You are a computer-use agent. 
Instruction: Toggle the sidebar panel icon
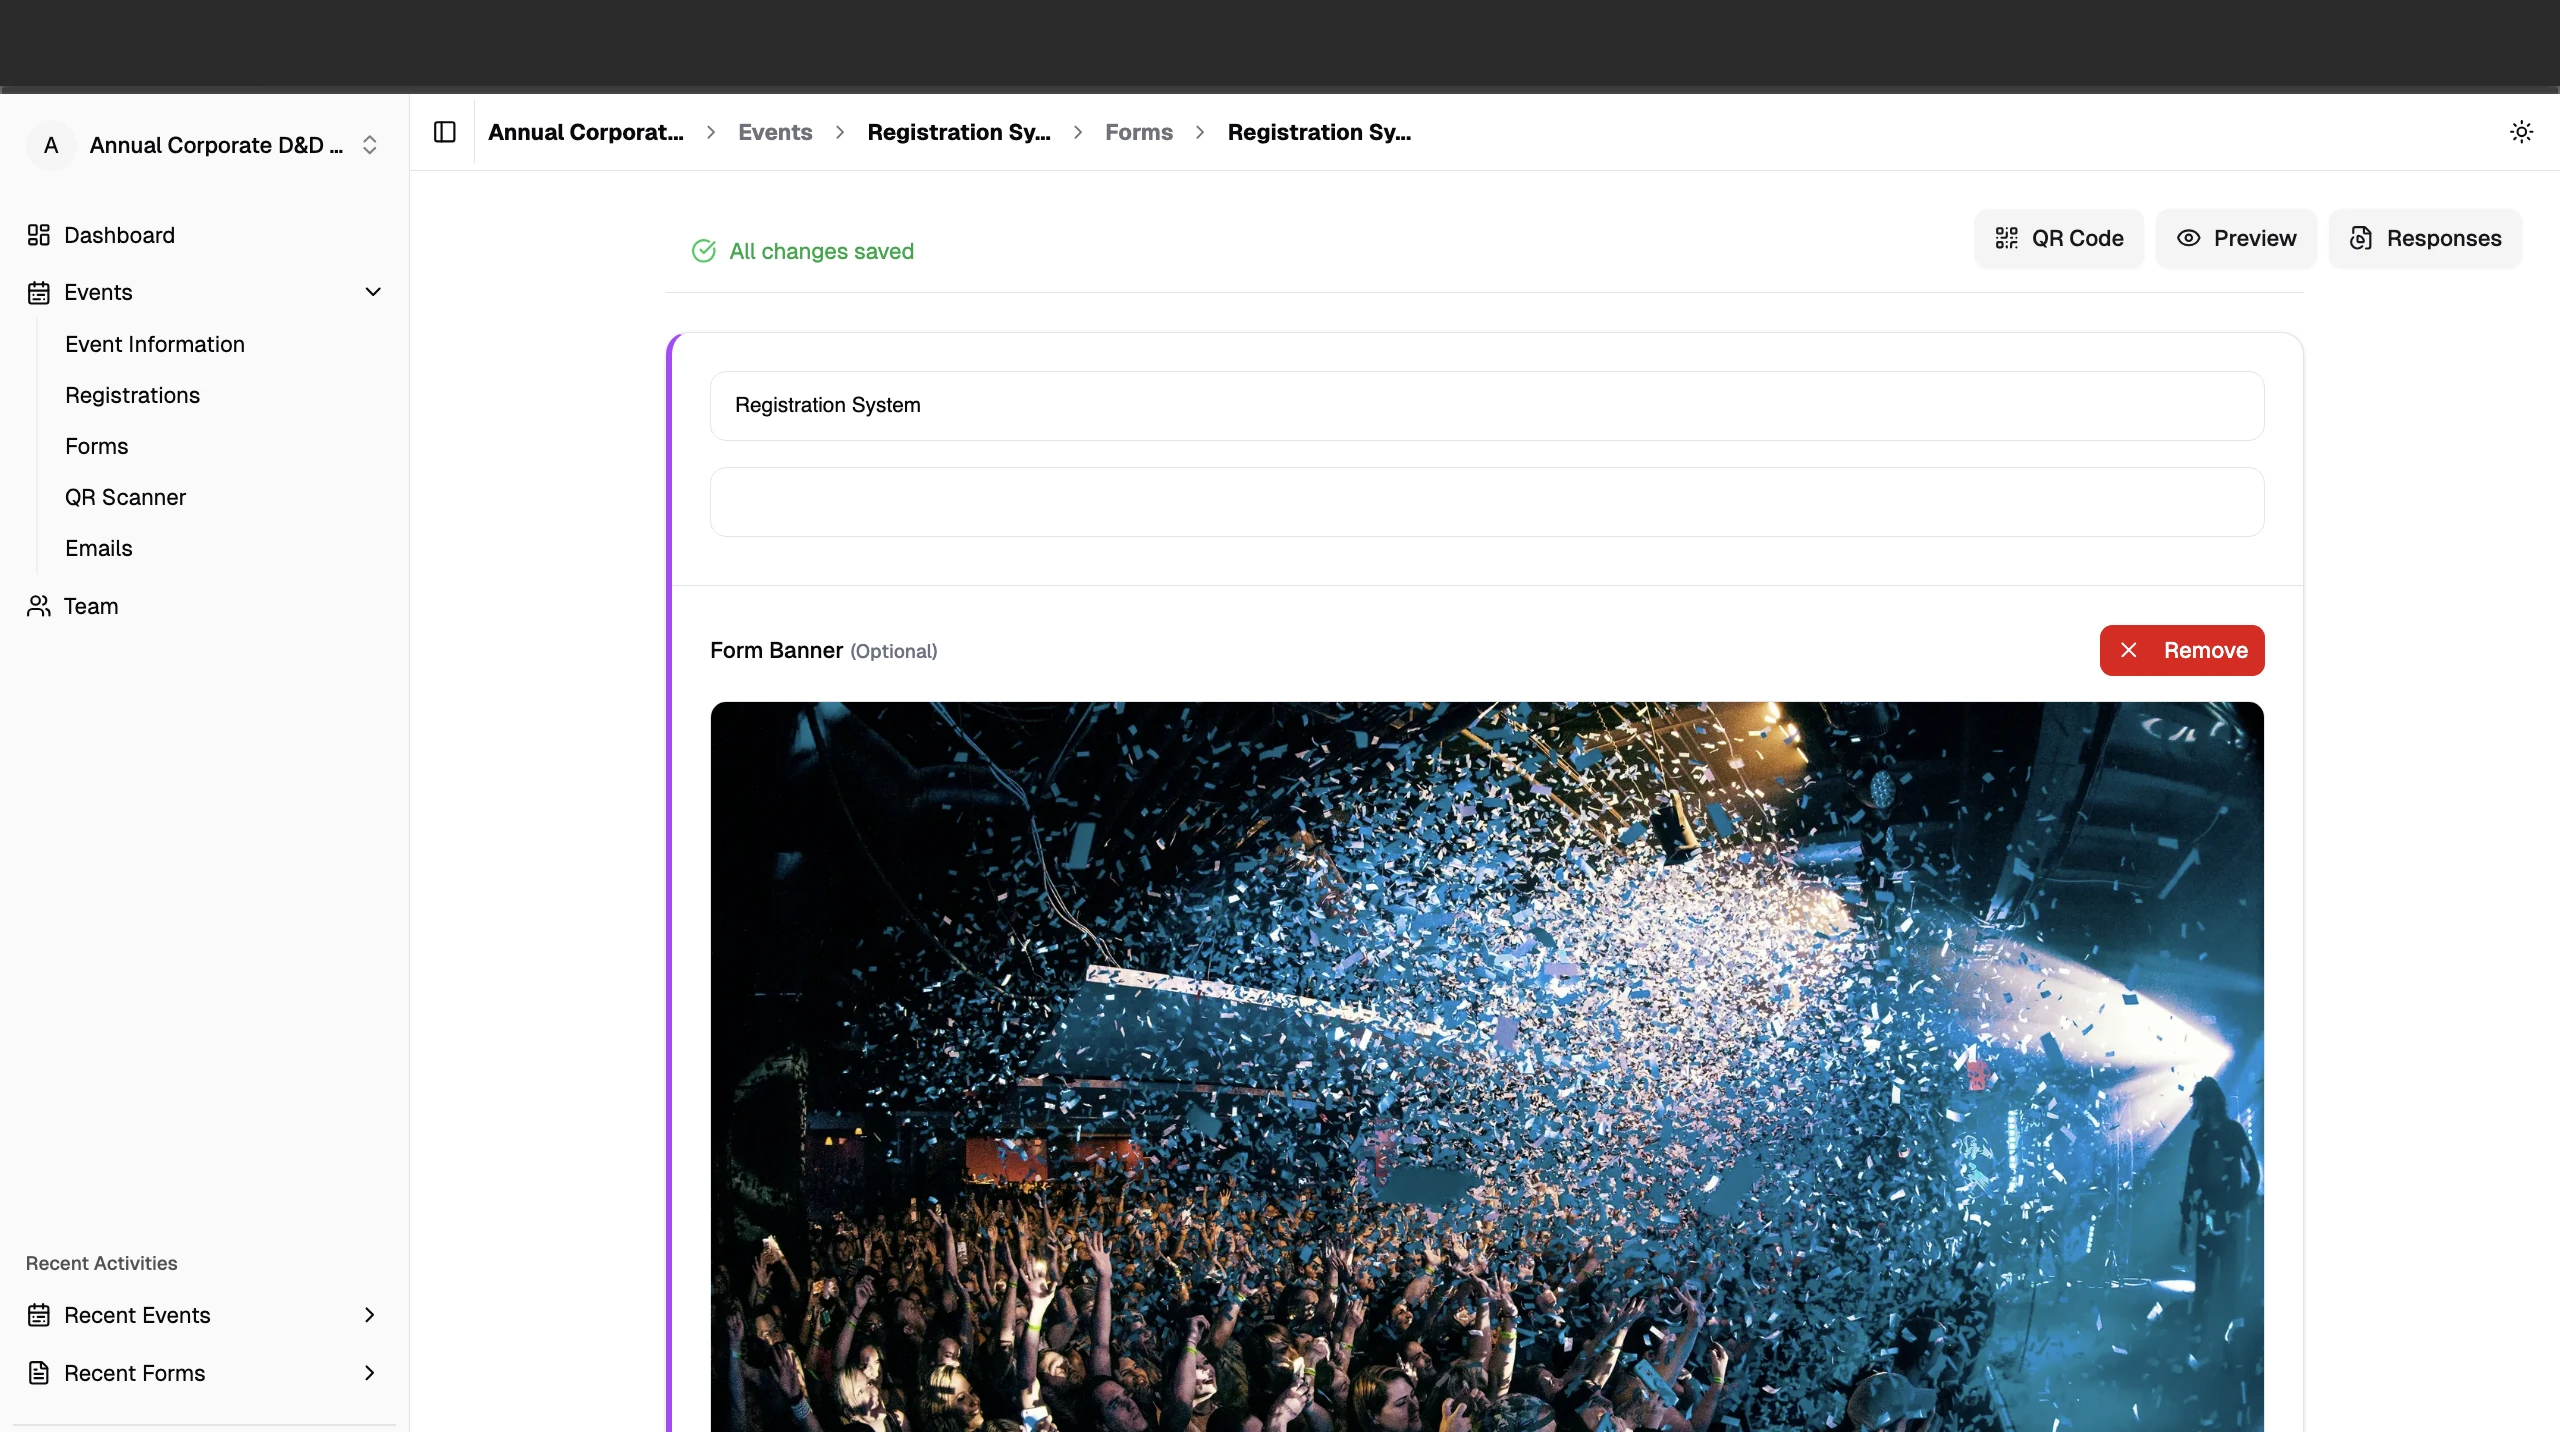point(443,131)
